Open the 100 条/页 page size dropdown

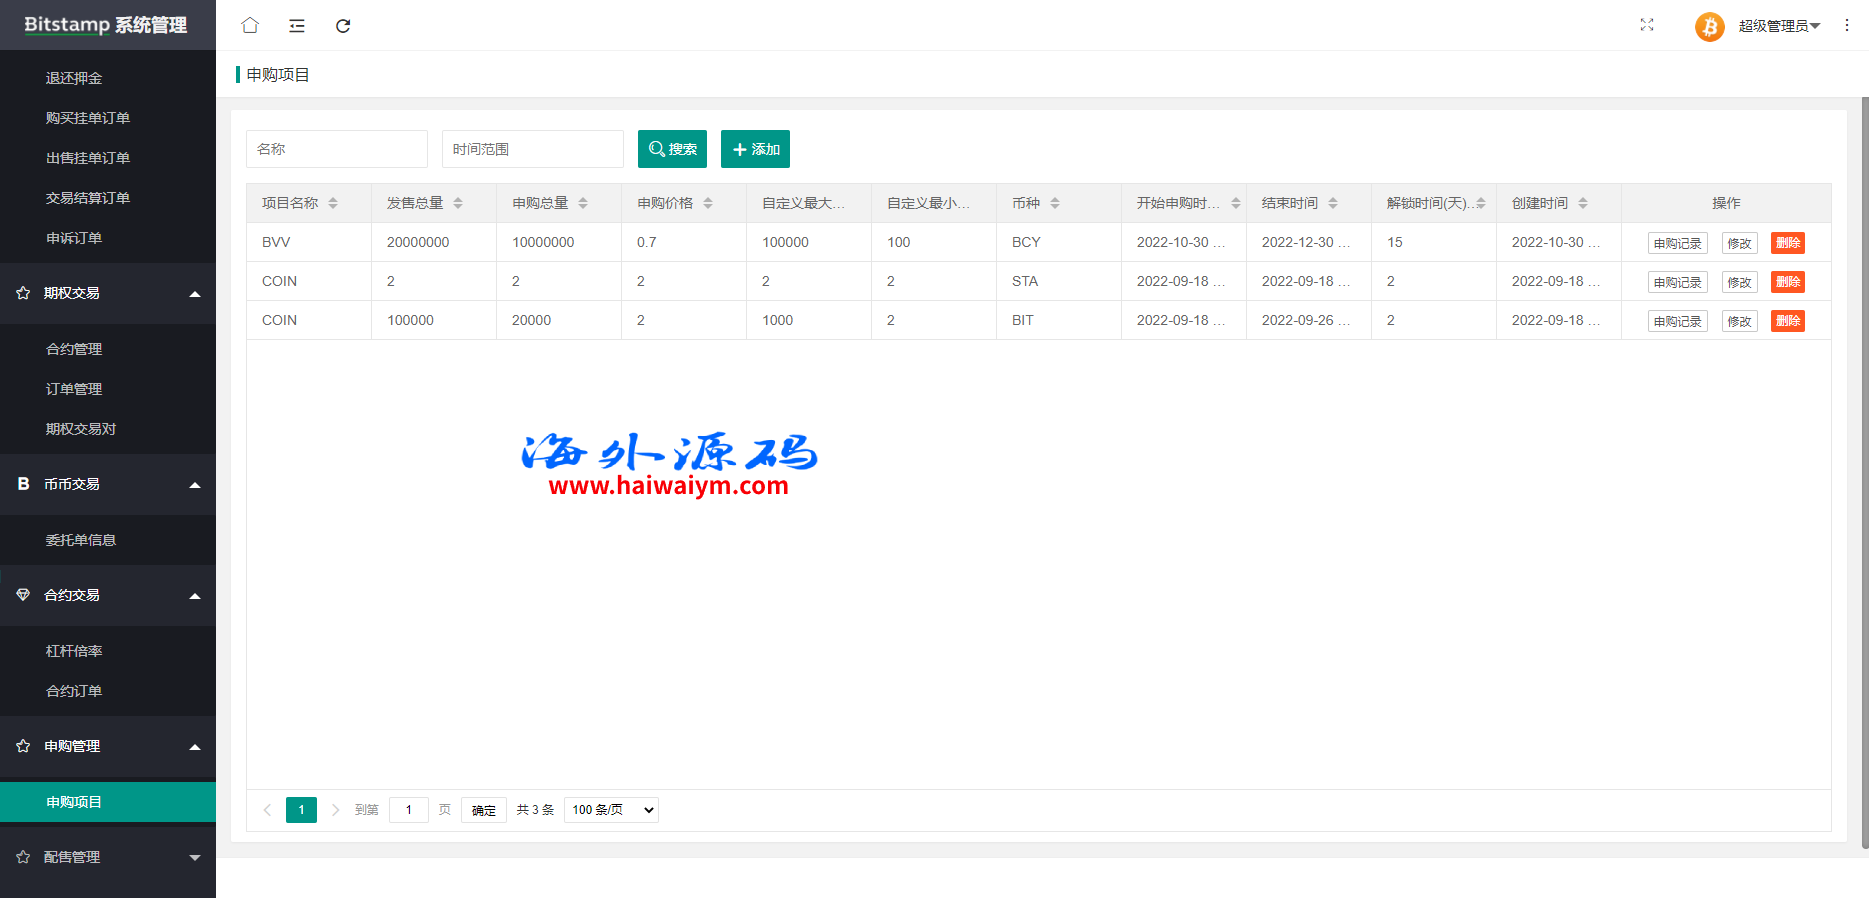pos(611,810)
